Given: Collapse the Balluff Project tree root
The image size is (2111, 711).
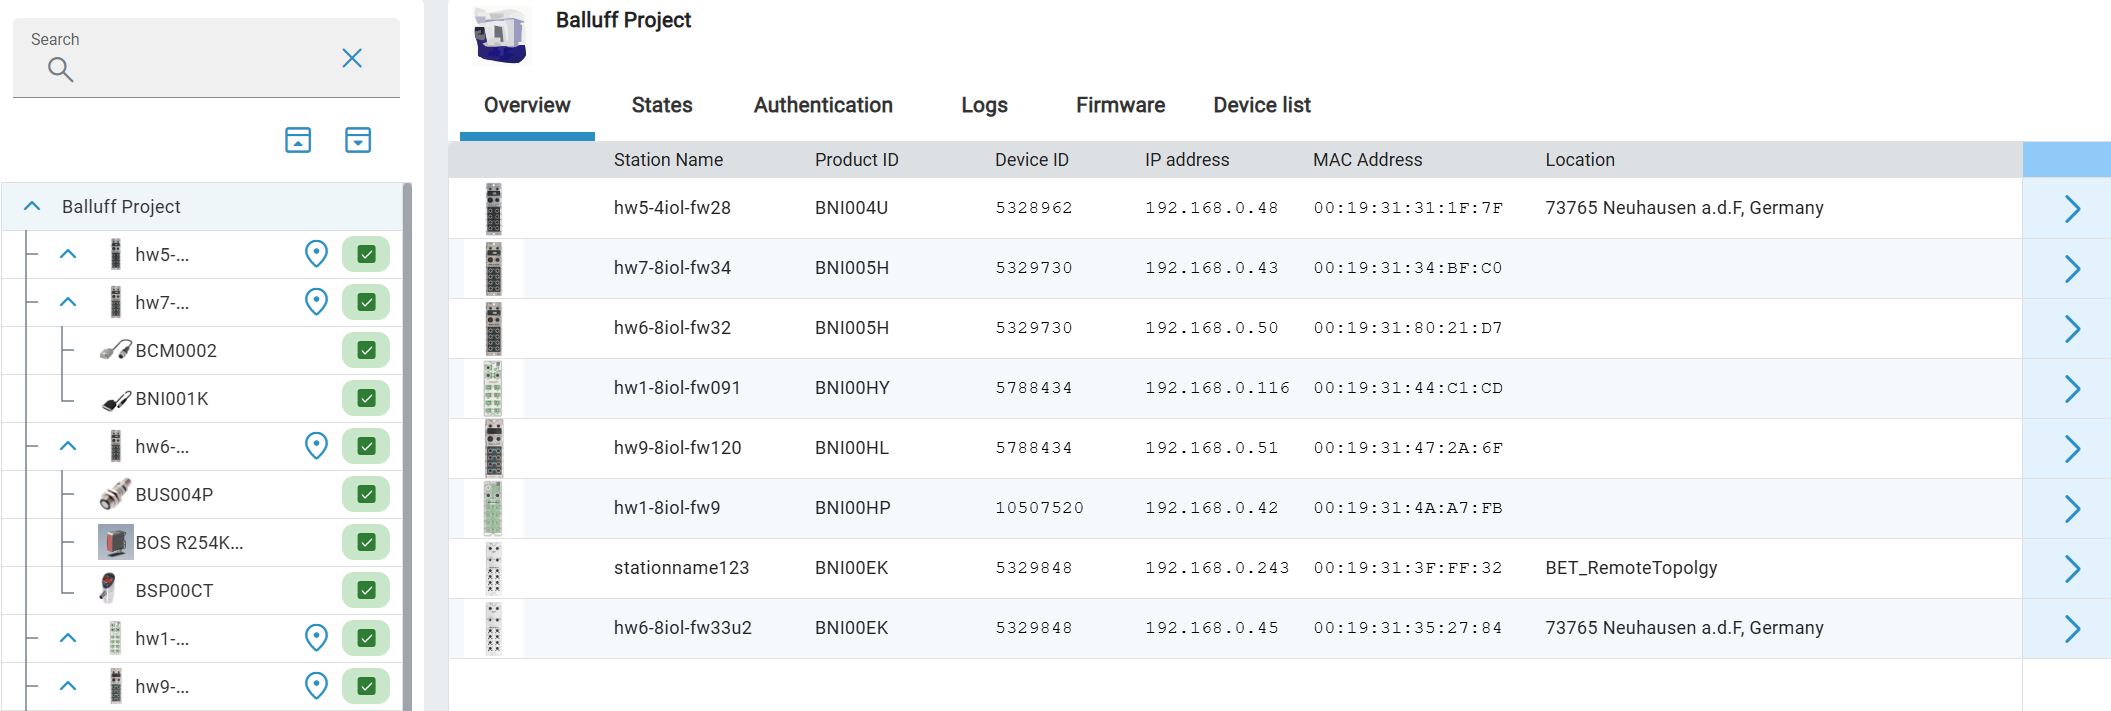Looking at the screenshot, I should pyautogui.click(x=32, y=206).
